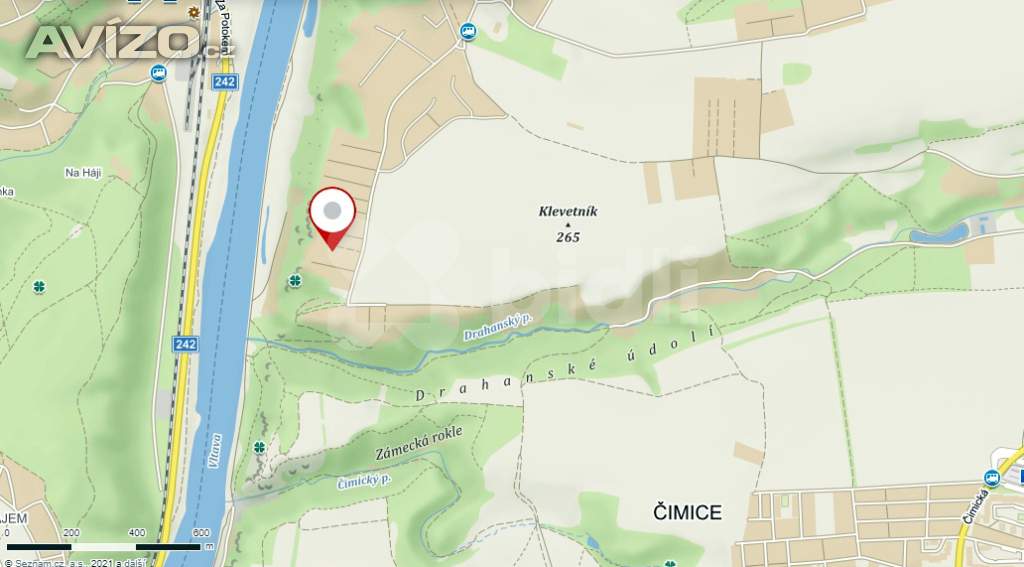1024x567 pixels.
Task: Click the Drahanské údolí valley label
Action: point(566,365)
